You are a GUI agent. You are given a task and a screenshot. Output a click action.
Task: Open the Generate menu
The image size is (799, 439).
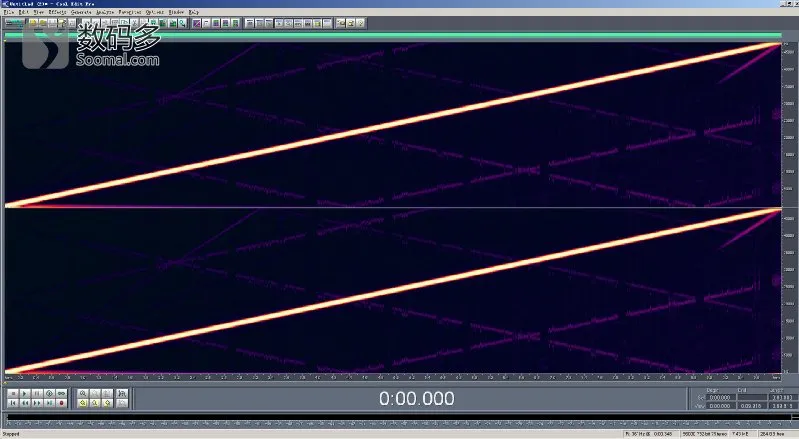click(81, 12)
